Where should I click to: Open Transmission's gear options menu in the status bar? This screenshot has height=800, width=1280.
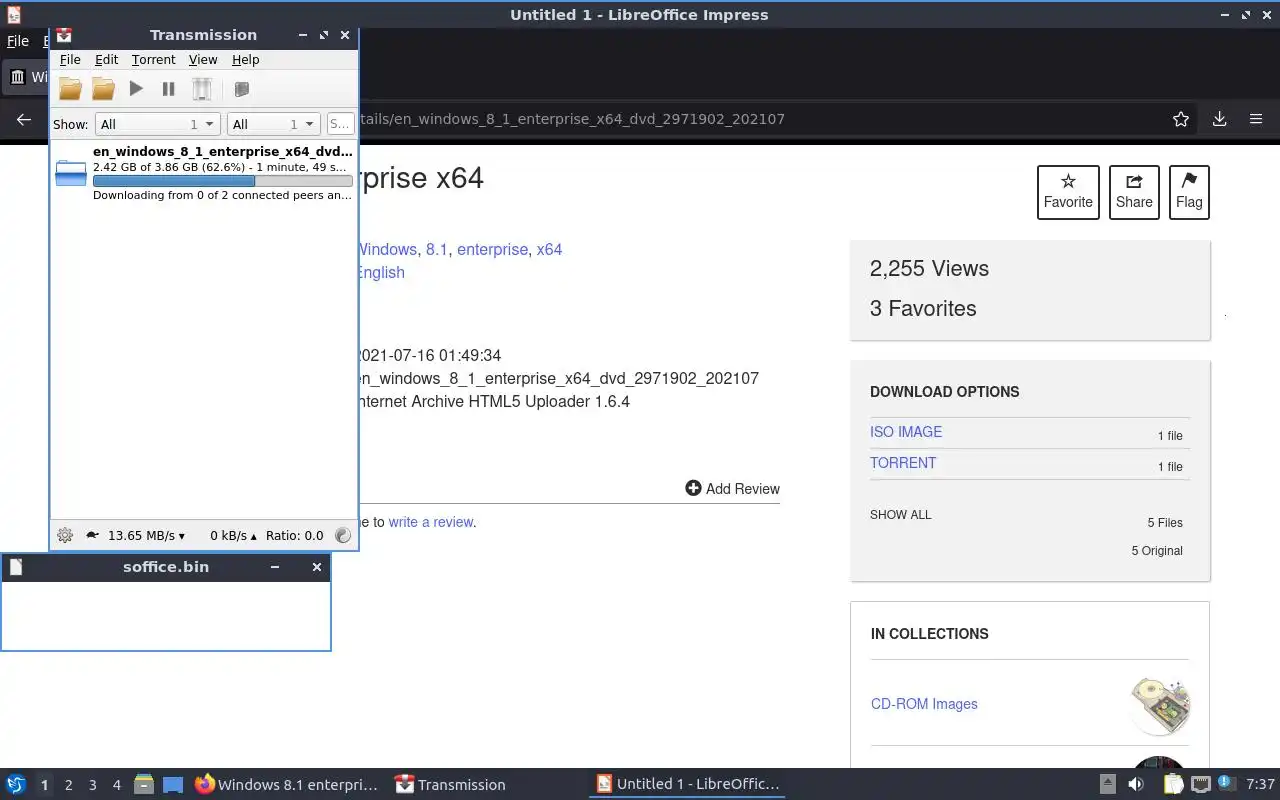[65, 535]
